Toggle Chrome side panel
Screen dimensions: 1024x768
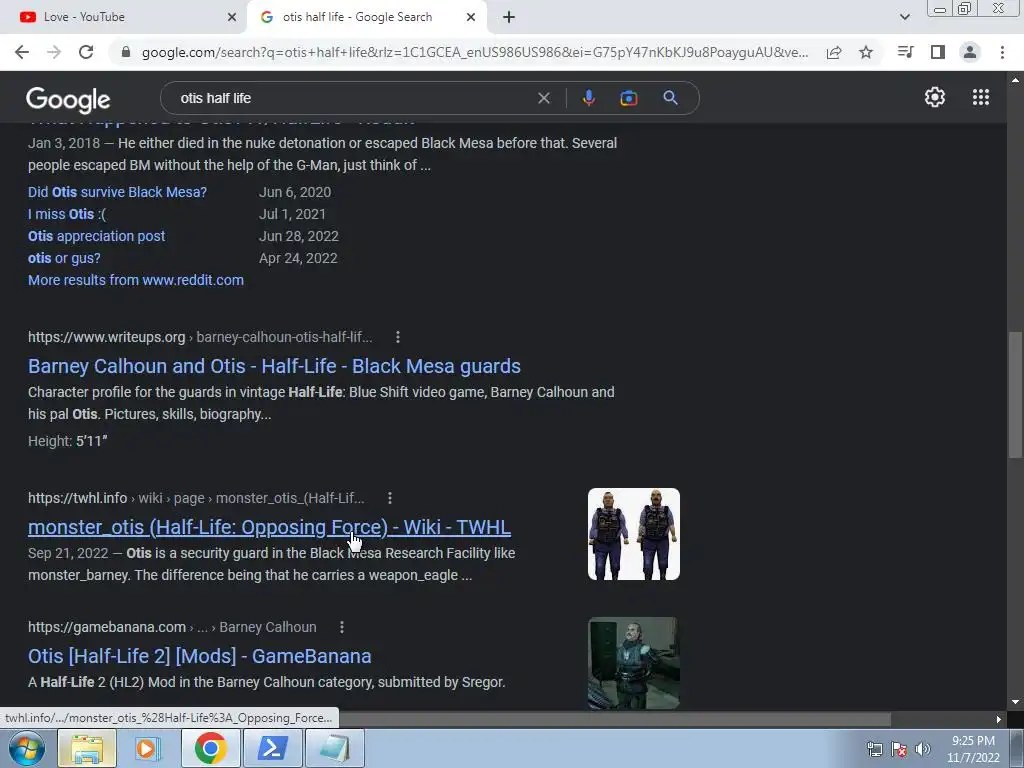(938, 52)
